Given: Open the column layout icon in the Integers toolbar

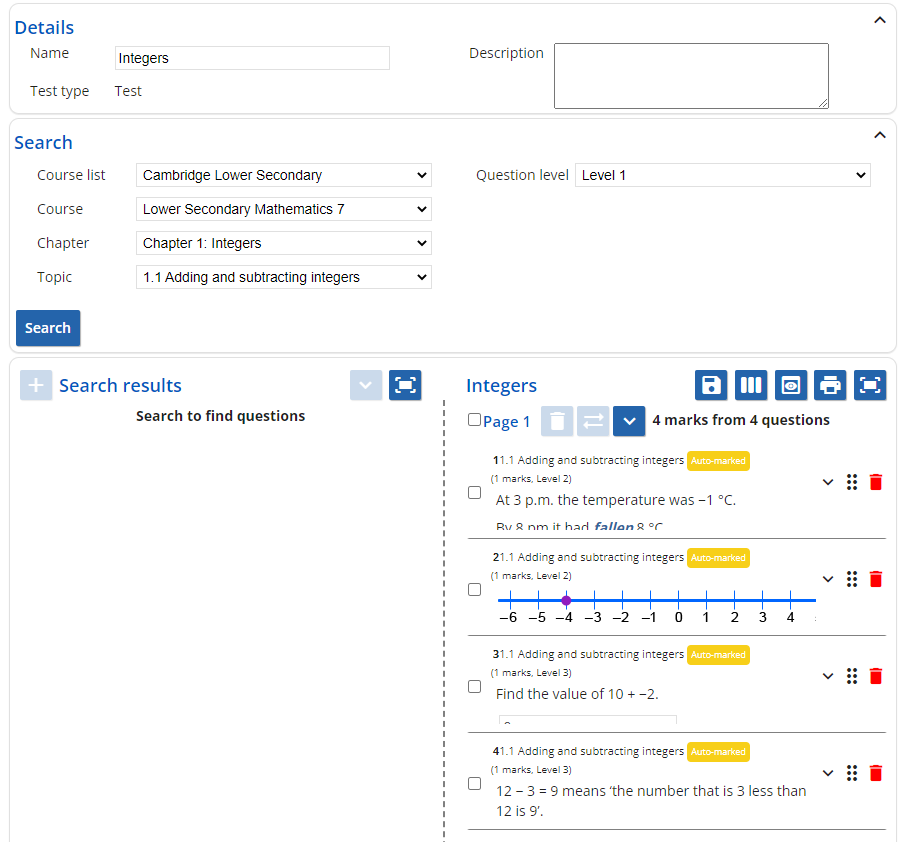Looking at the screenshot, I should click(x=750, y=385).
